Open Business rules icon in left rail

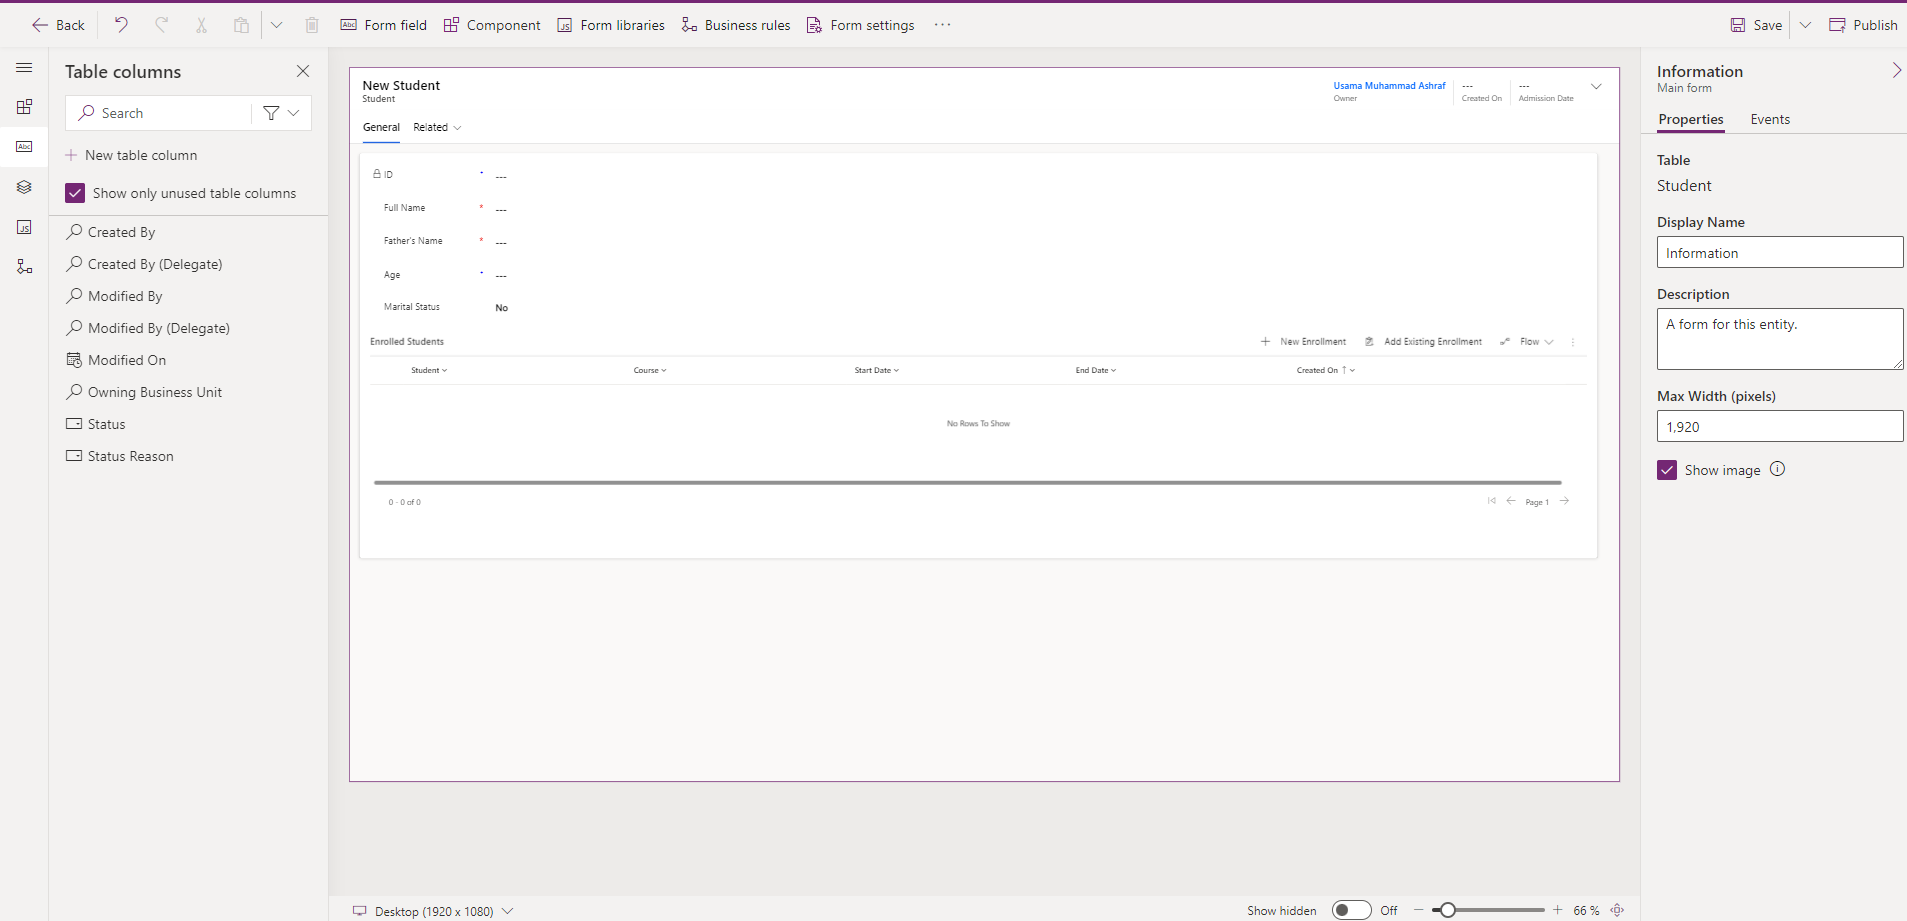24,267
